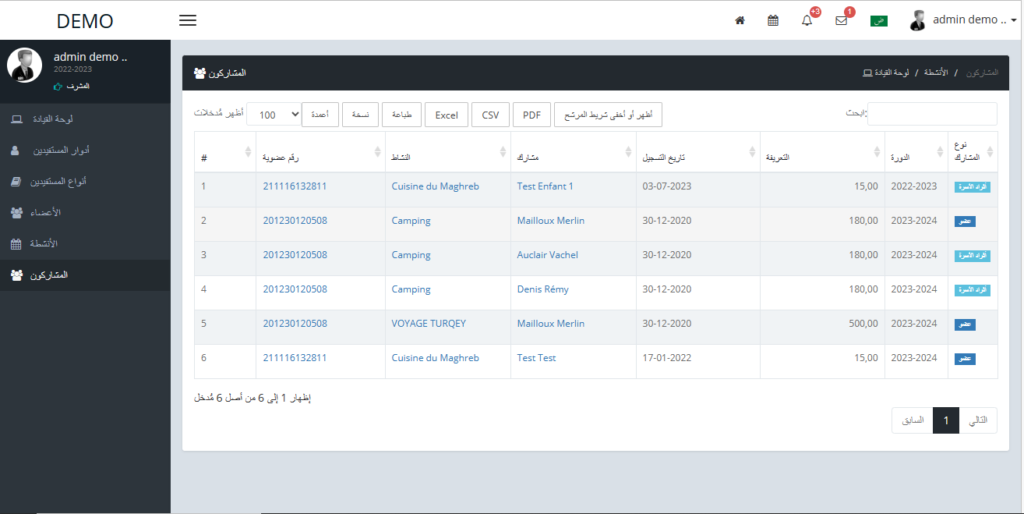Click participant type badge in row 6
The image size is (1024, 514).
(965, 359)
